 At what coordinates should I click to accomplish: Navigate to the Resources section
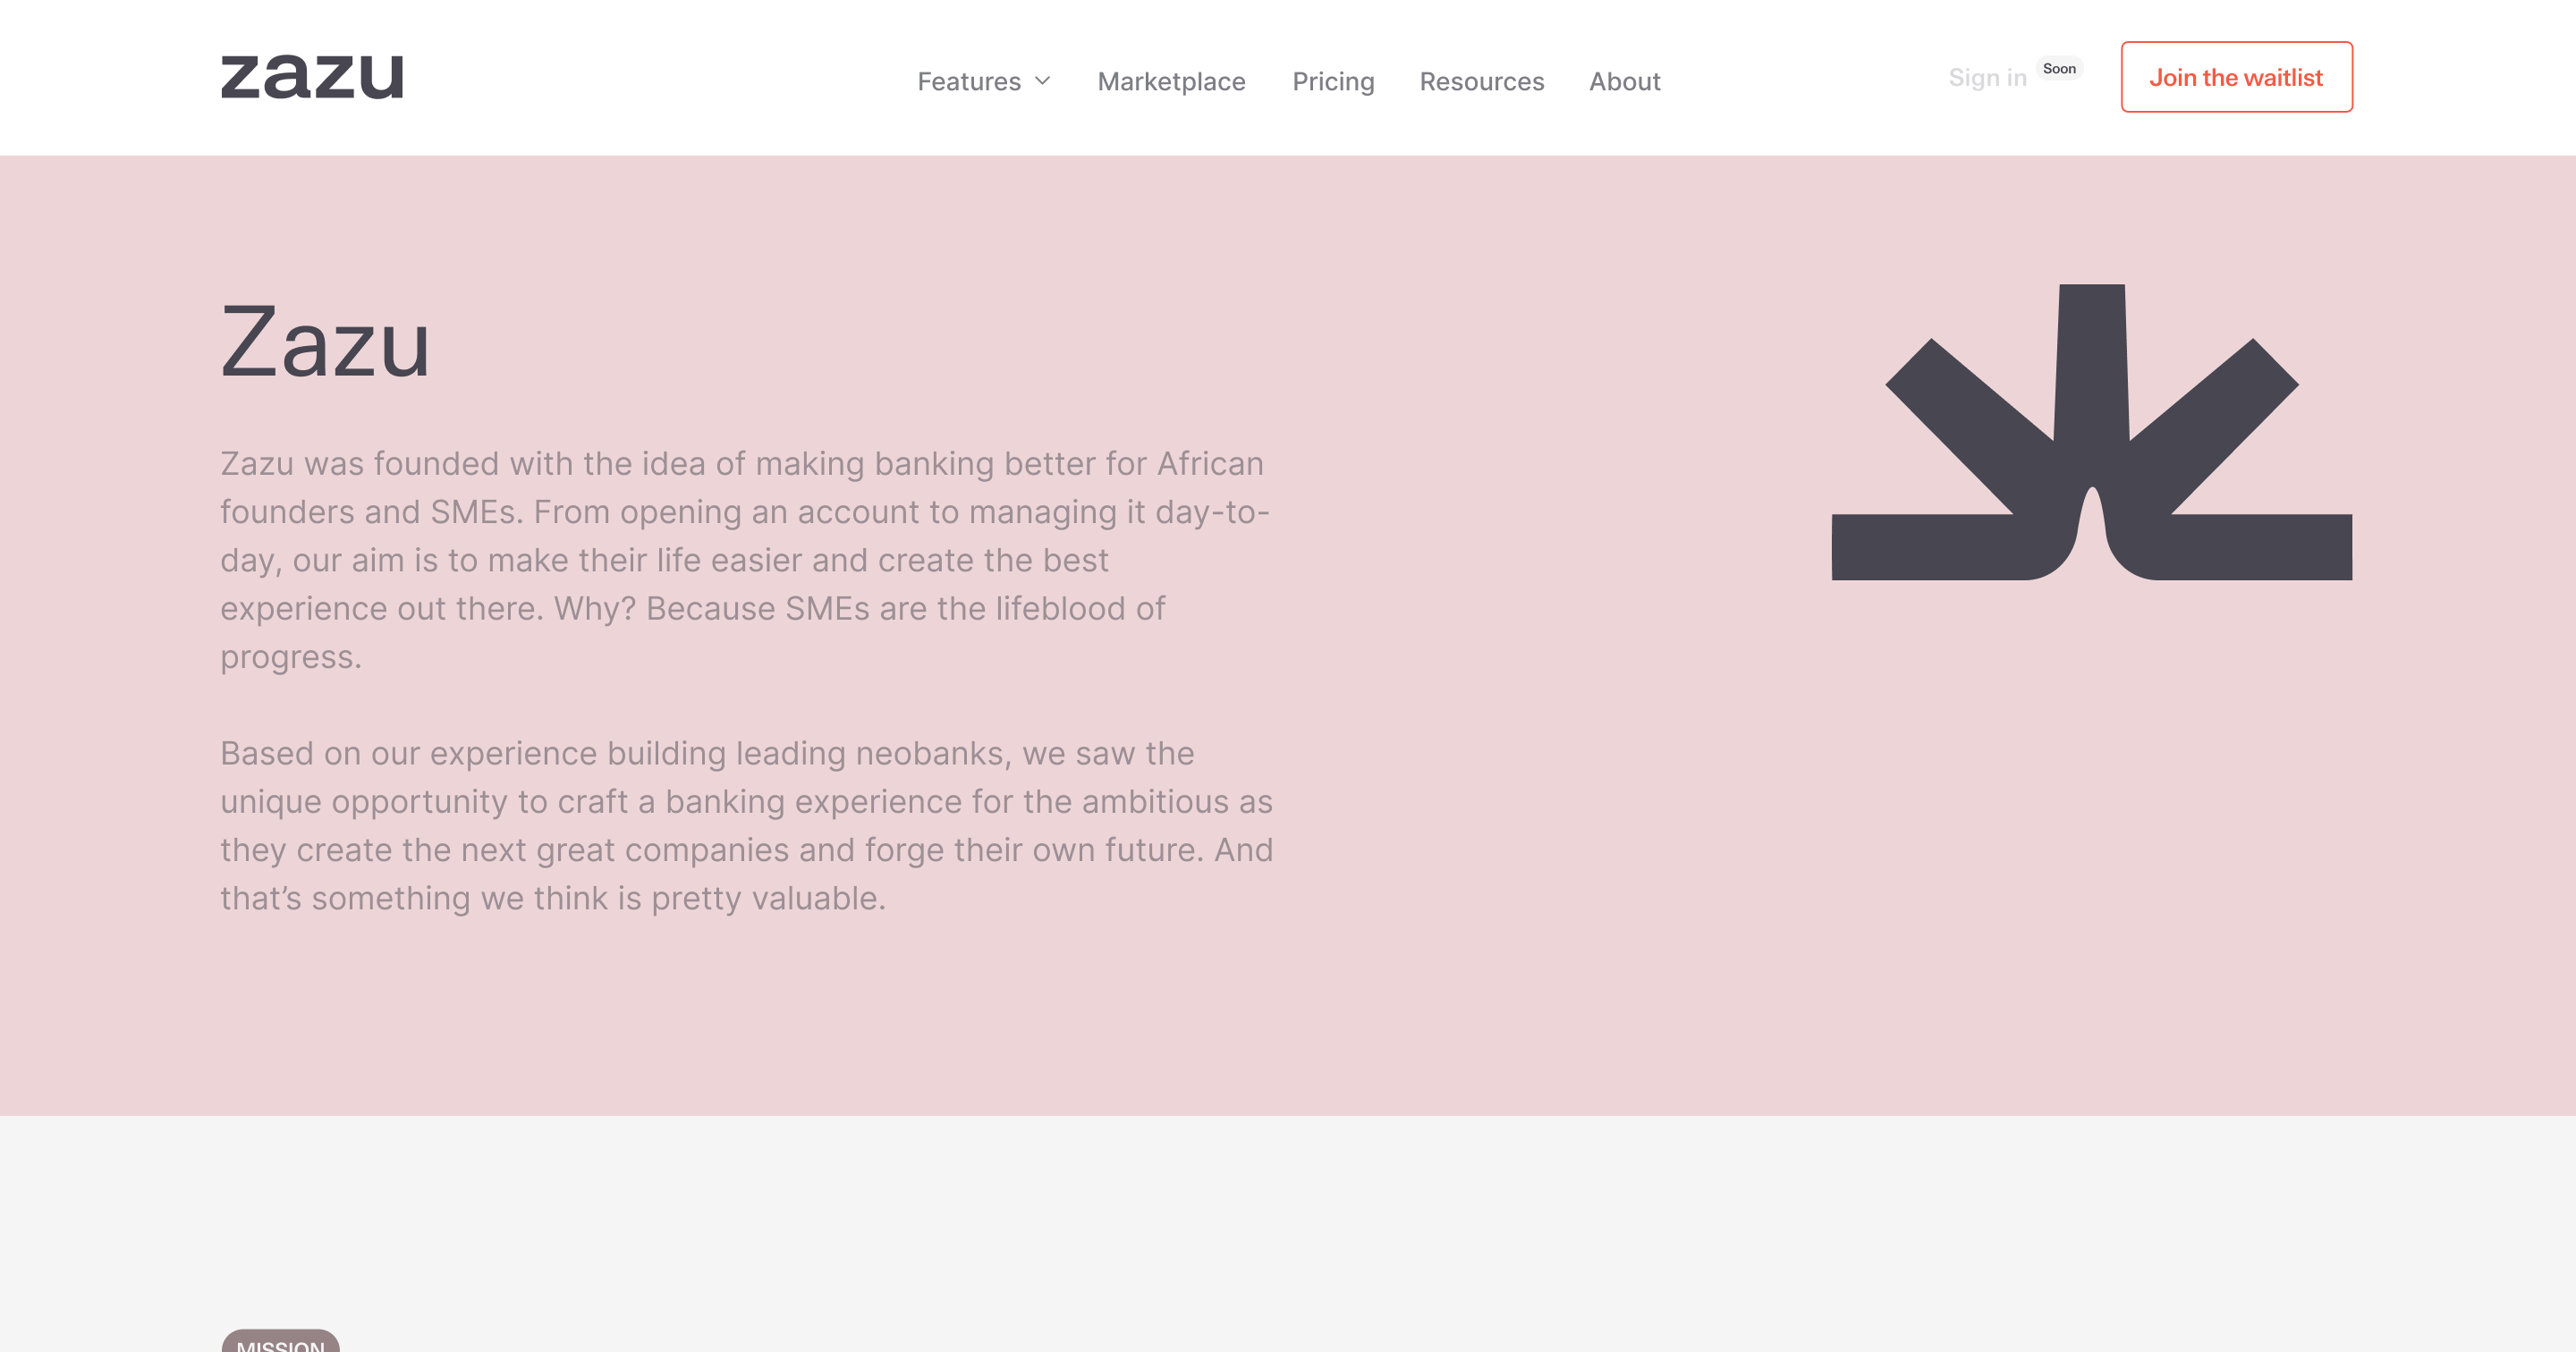pyautogui.click(x=1481, y=81)
